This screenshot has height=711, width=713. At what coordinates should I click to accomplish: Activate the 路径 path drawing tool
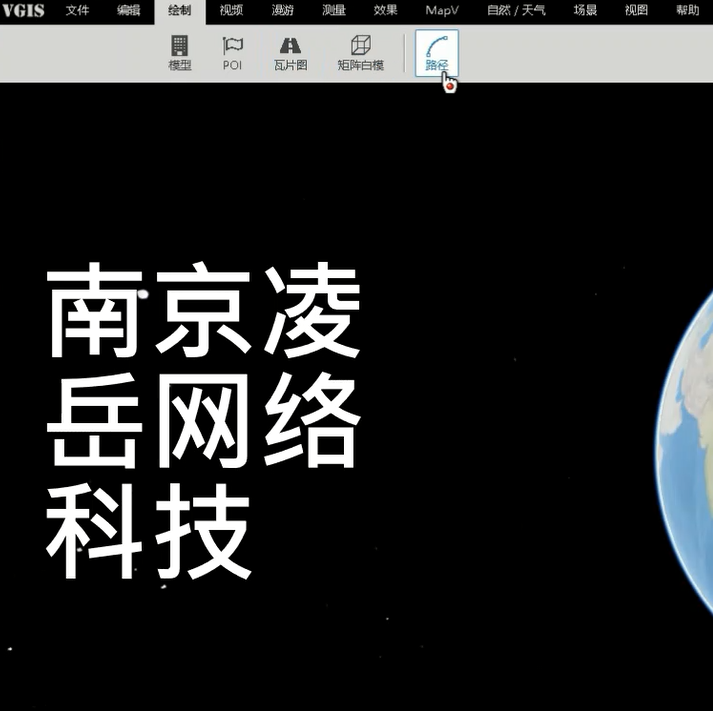437,53
